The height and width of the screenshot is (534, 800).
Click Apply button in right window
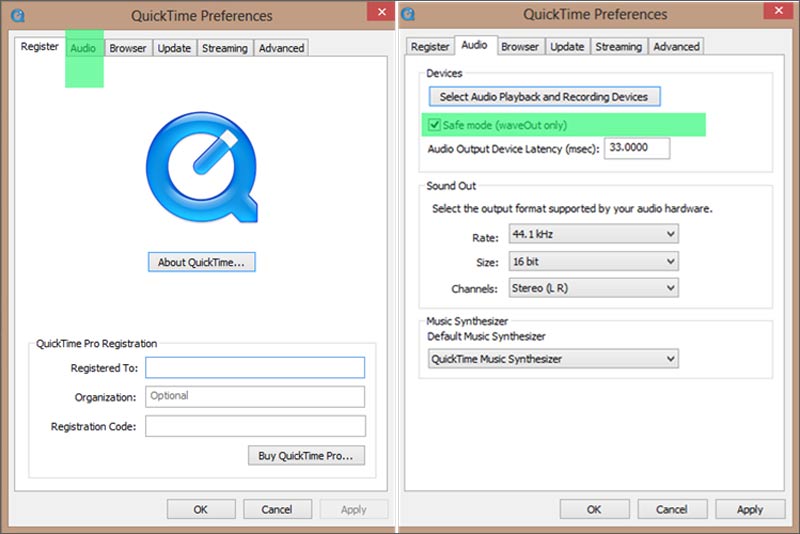click(x=749, y=509)
